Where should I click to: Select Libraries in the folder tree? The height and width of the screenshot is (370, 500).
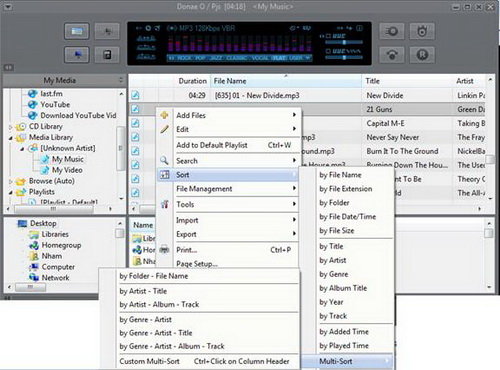(x=55, y=234)
